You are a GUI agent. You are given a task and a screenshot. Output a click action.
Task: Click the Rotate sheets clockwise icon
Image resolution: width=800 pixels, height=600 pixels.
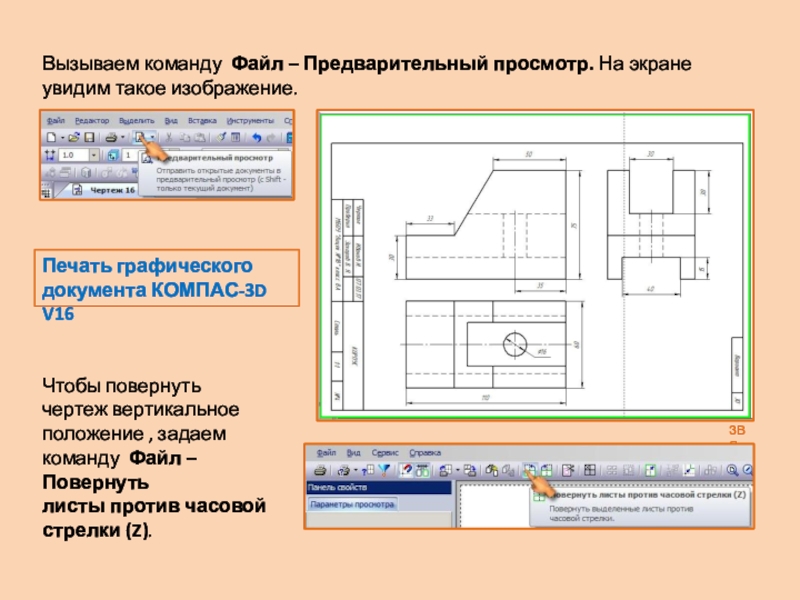click(546, 470)
